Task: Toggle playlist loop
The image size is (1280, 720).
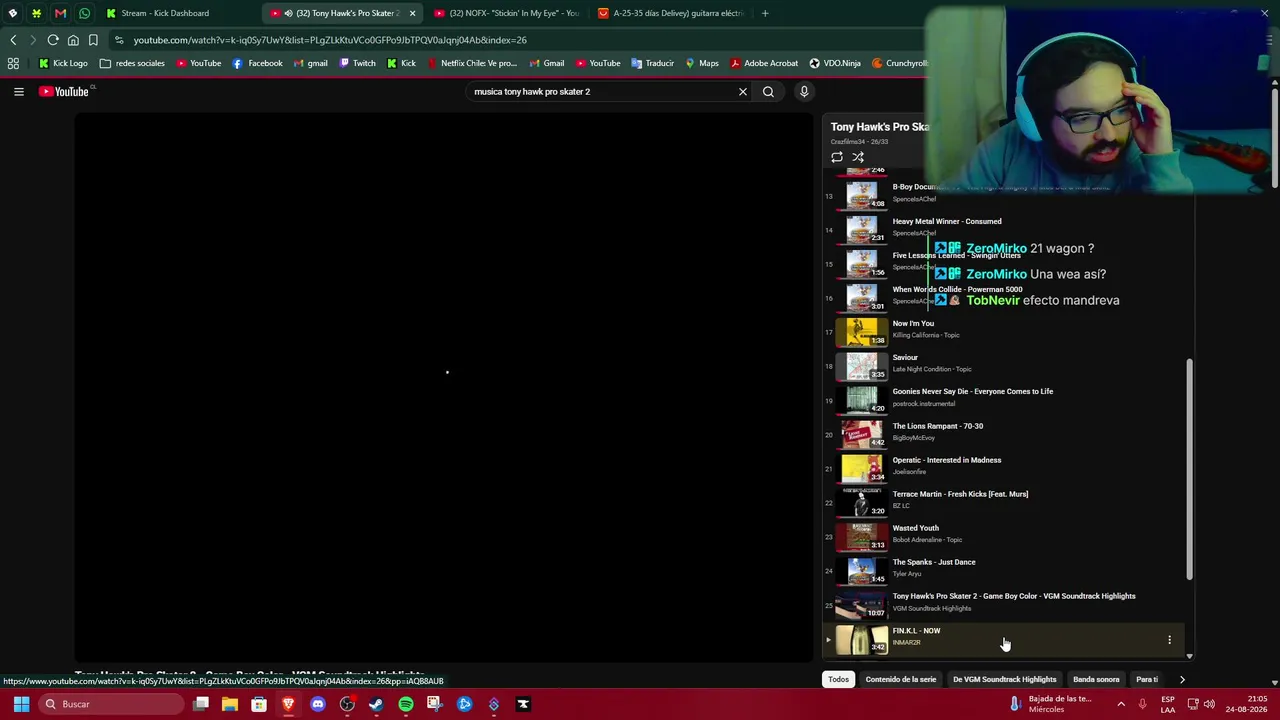Action: click(x=837, y=157)
